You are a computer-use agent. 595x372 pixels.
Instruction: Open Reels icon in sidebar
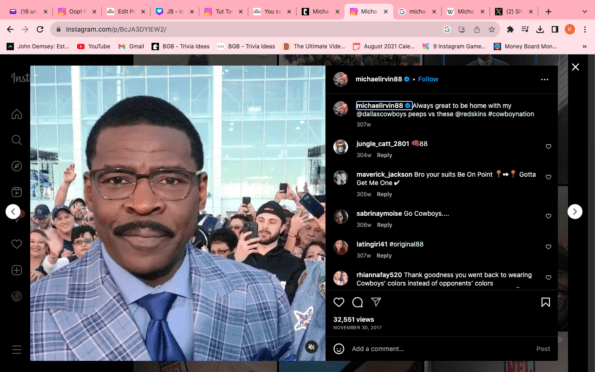click(17, 192)
